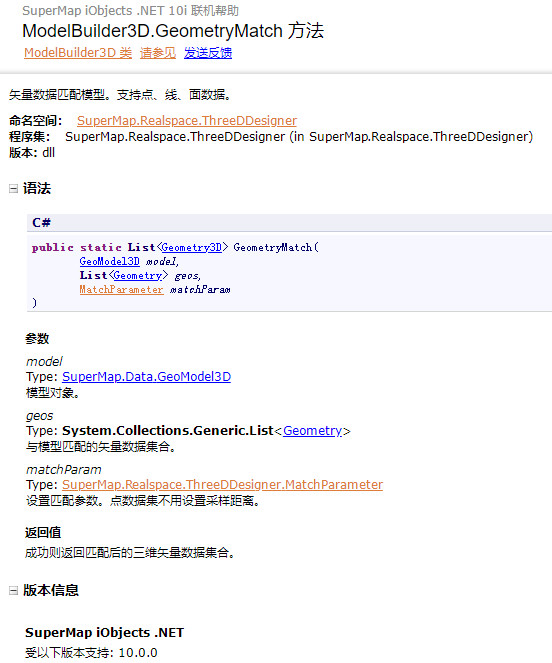
Task: Open Geometry link in geos parameter type
Action: pos(312,430)
